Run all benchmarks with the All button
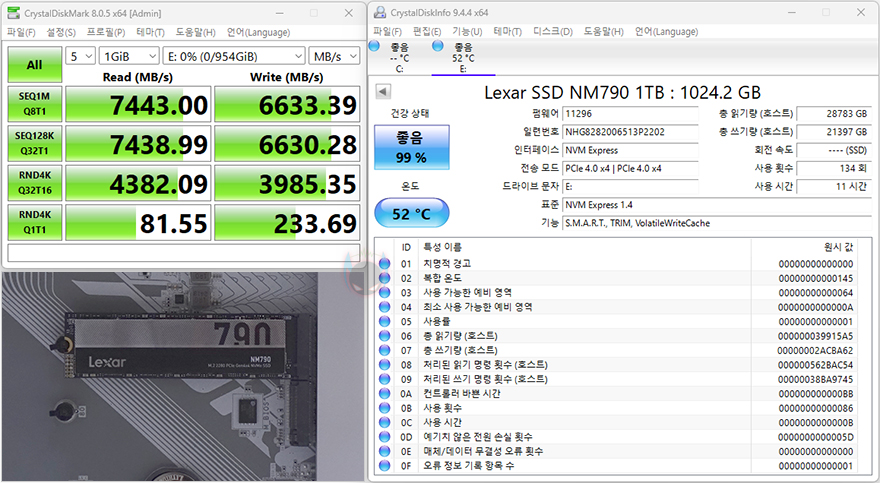880x483 pixels. coord(35,65)
